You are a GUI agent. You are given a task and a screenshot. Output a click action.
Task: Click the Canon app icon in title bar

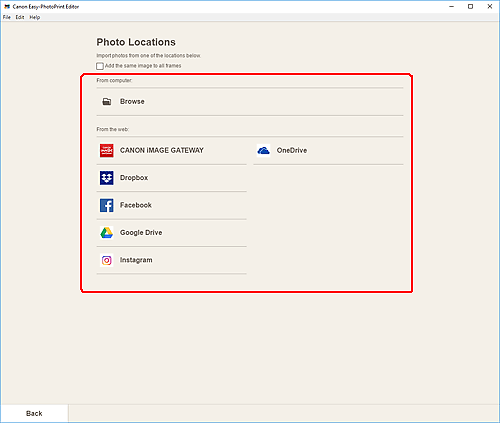click(x=7, y=7)
